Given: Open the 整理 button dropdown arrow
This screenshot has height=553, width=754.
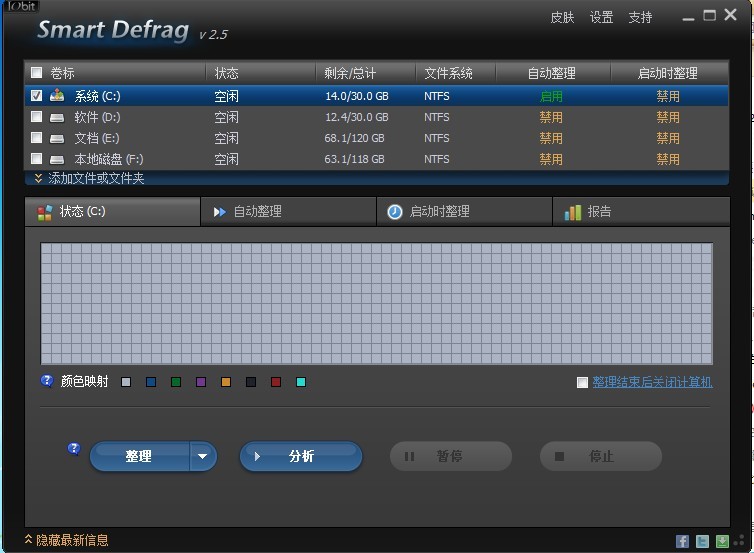Looking at the screenshot, I should point(203,457).
